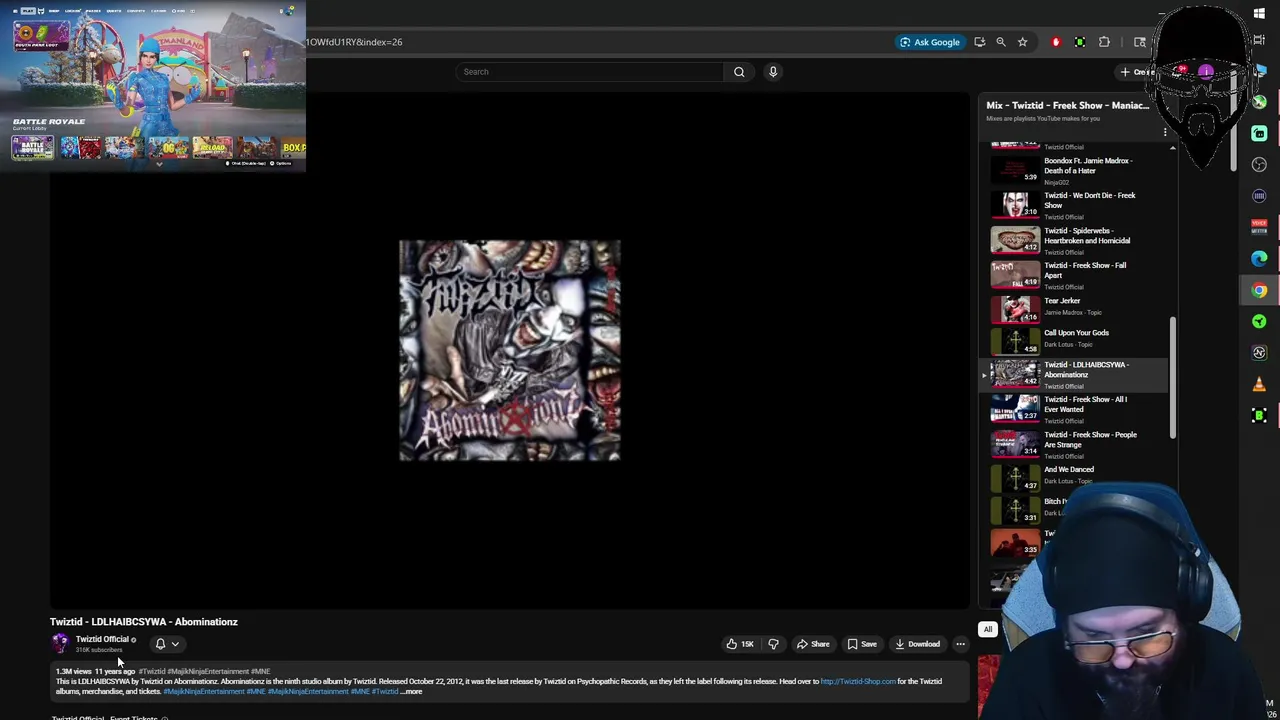Select the All filter chip below playlist
The height and width of the screenshot is (720, 1280).
coord(988,629)
